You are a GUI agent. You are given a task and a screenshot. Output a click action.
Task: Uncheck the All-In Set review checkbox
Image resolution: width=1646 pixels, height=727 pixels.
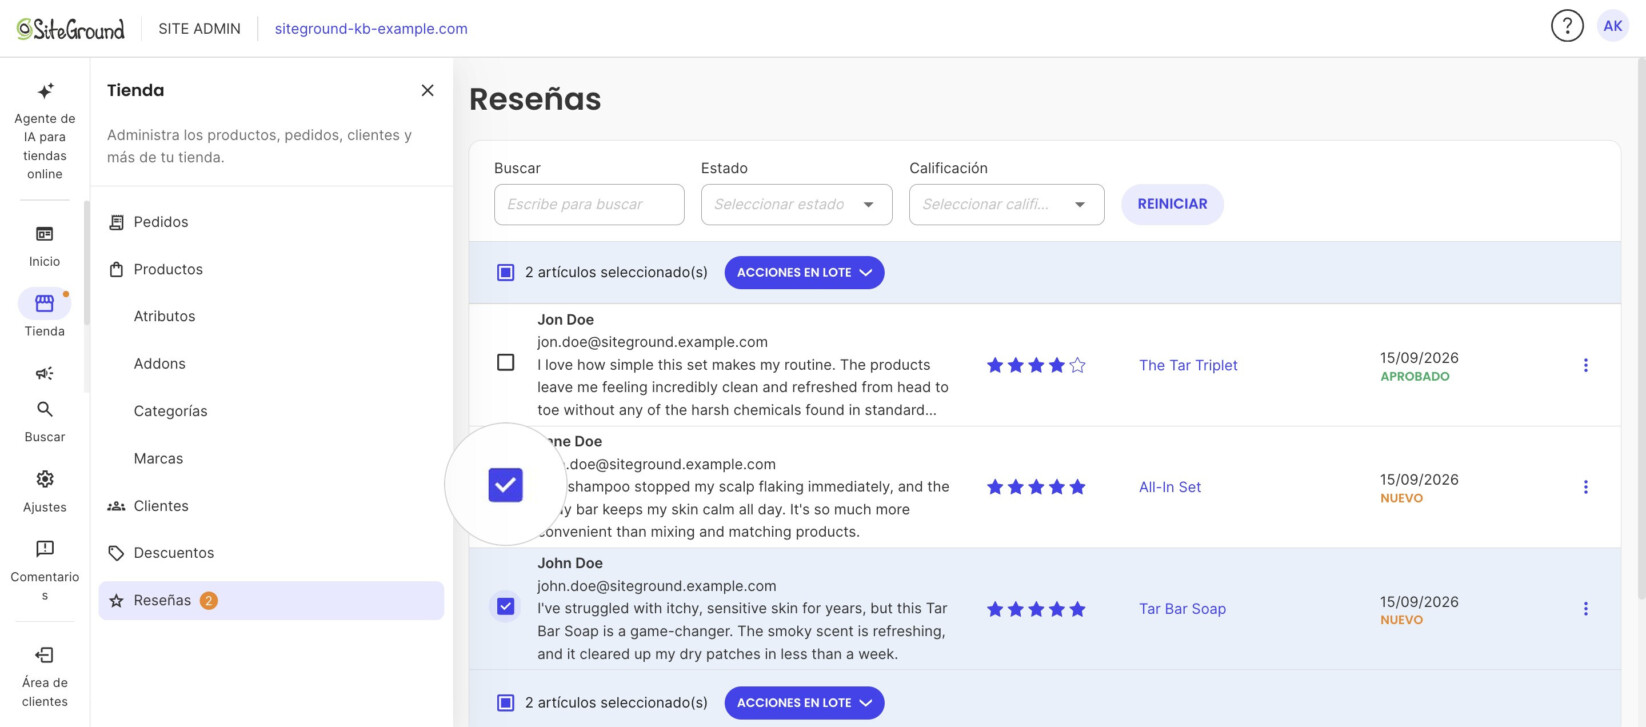tap(506, 485)
